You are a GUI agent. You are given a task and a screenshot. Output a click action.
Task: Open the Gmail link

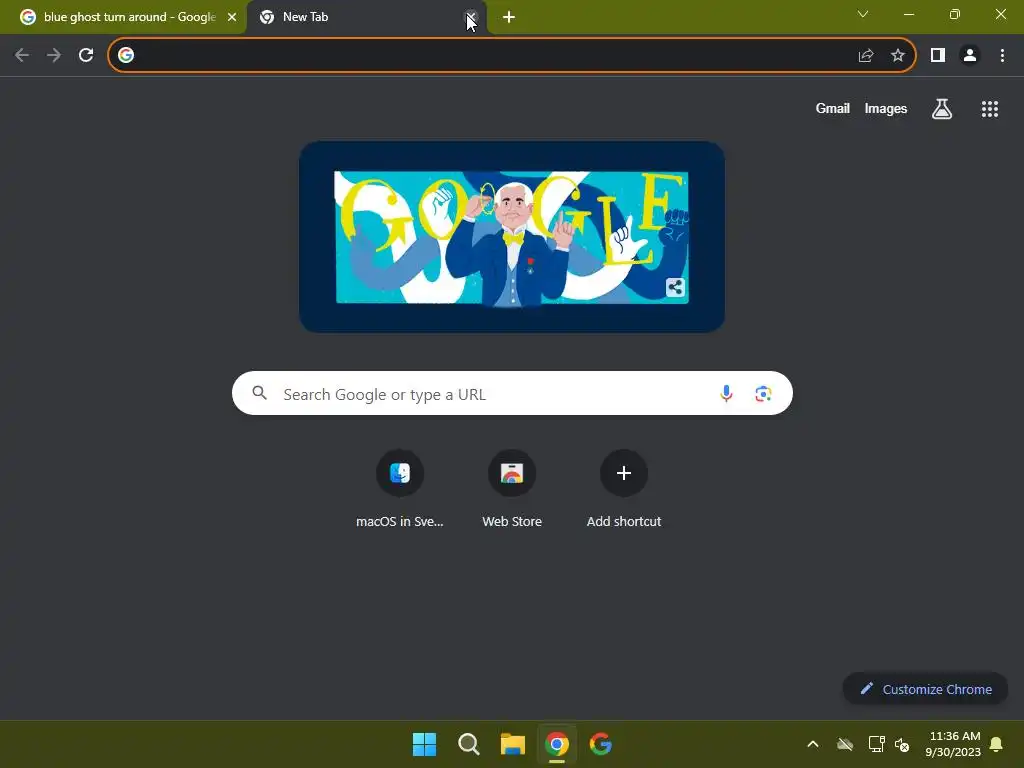pyautogui.click(x=833, y=108)
